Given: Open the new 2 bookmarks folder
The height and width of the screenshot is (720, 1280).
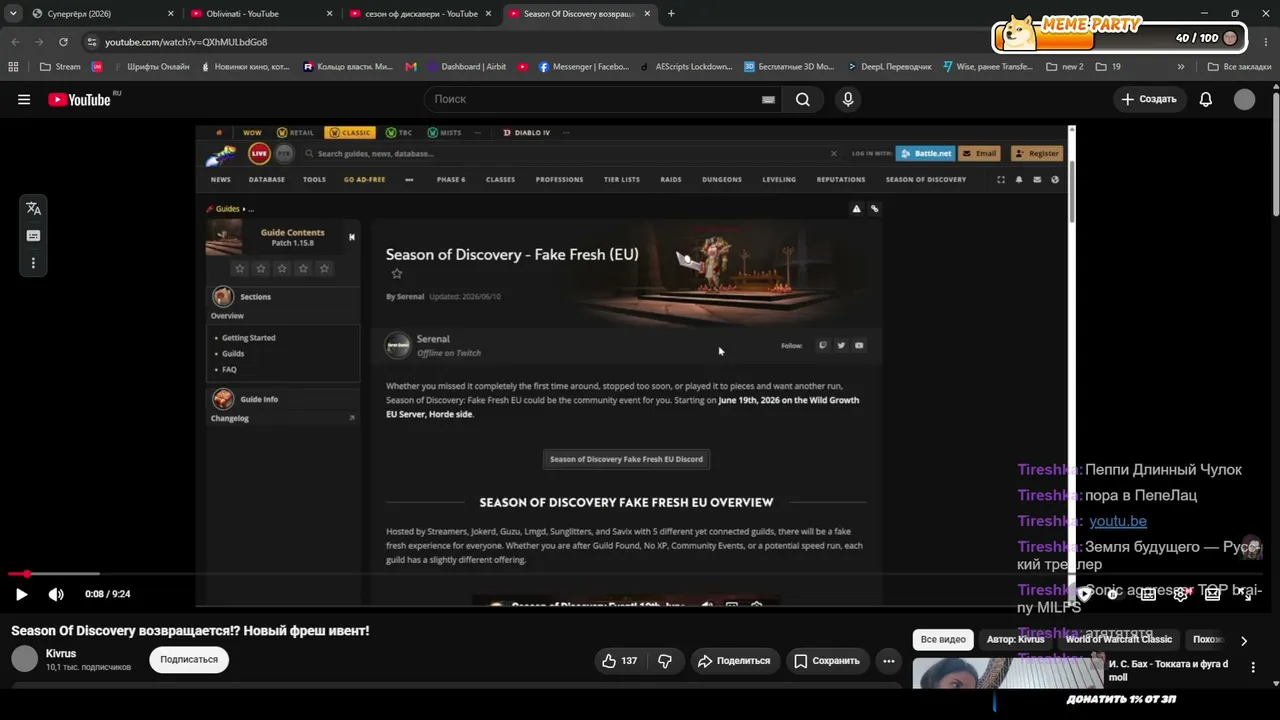Looking at the screenshot, I should [1065, 67].
